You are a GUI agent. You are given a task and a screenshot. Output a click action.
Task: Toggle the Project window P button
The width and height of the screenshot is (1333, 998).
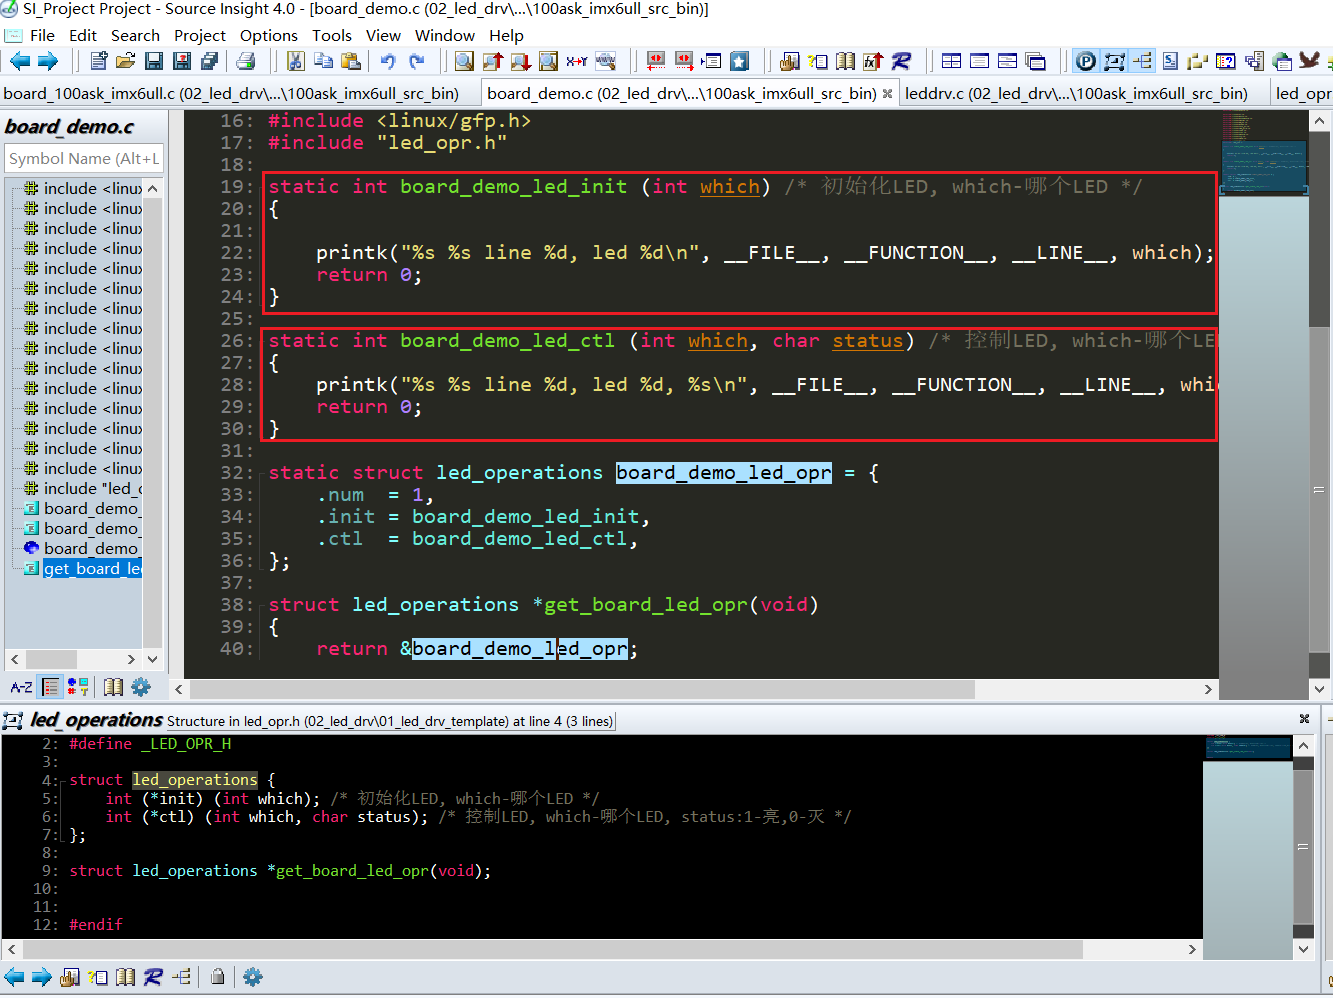pos(1086,61)
